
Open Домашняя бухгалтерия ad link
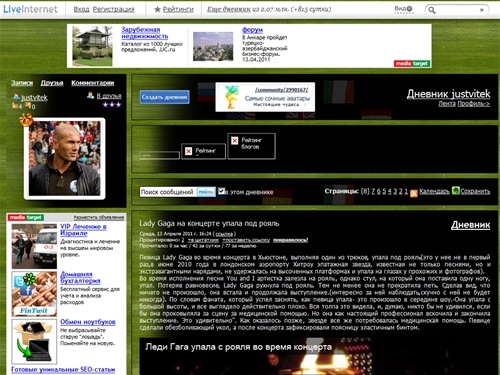pos(80,277)
